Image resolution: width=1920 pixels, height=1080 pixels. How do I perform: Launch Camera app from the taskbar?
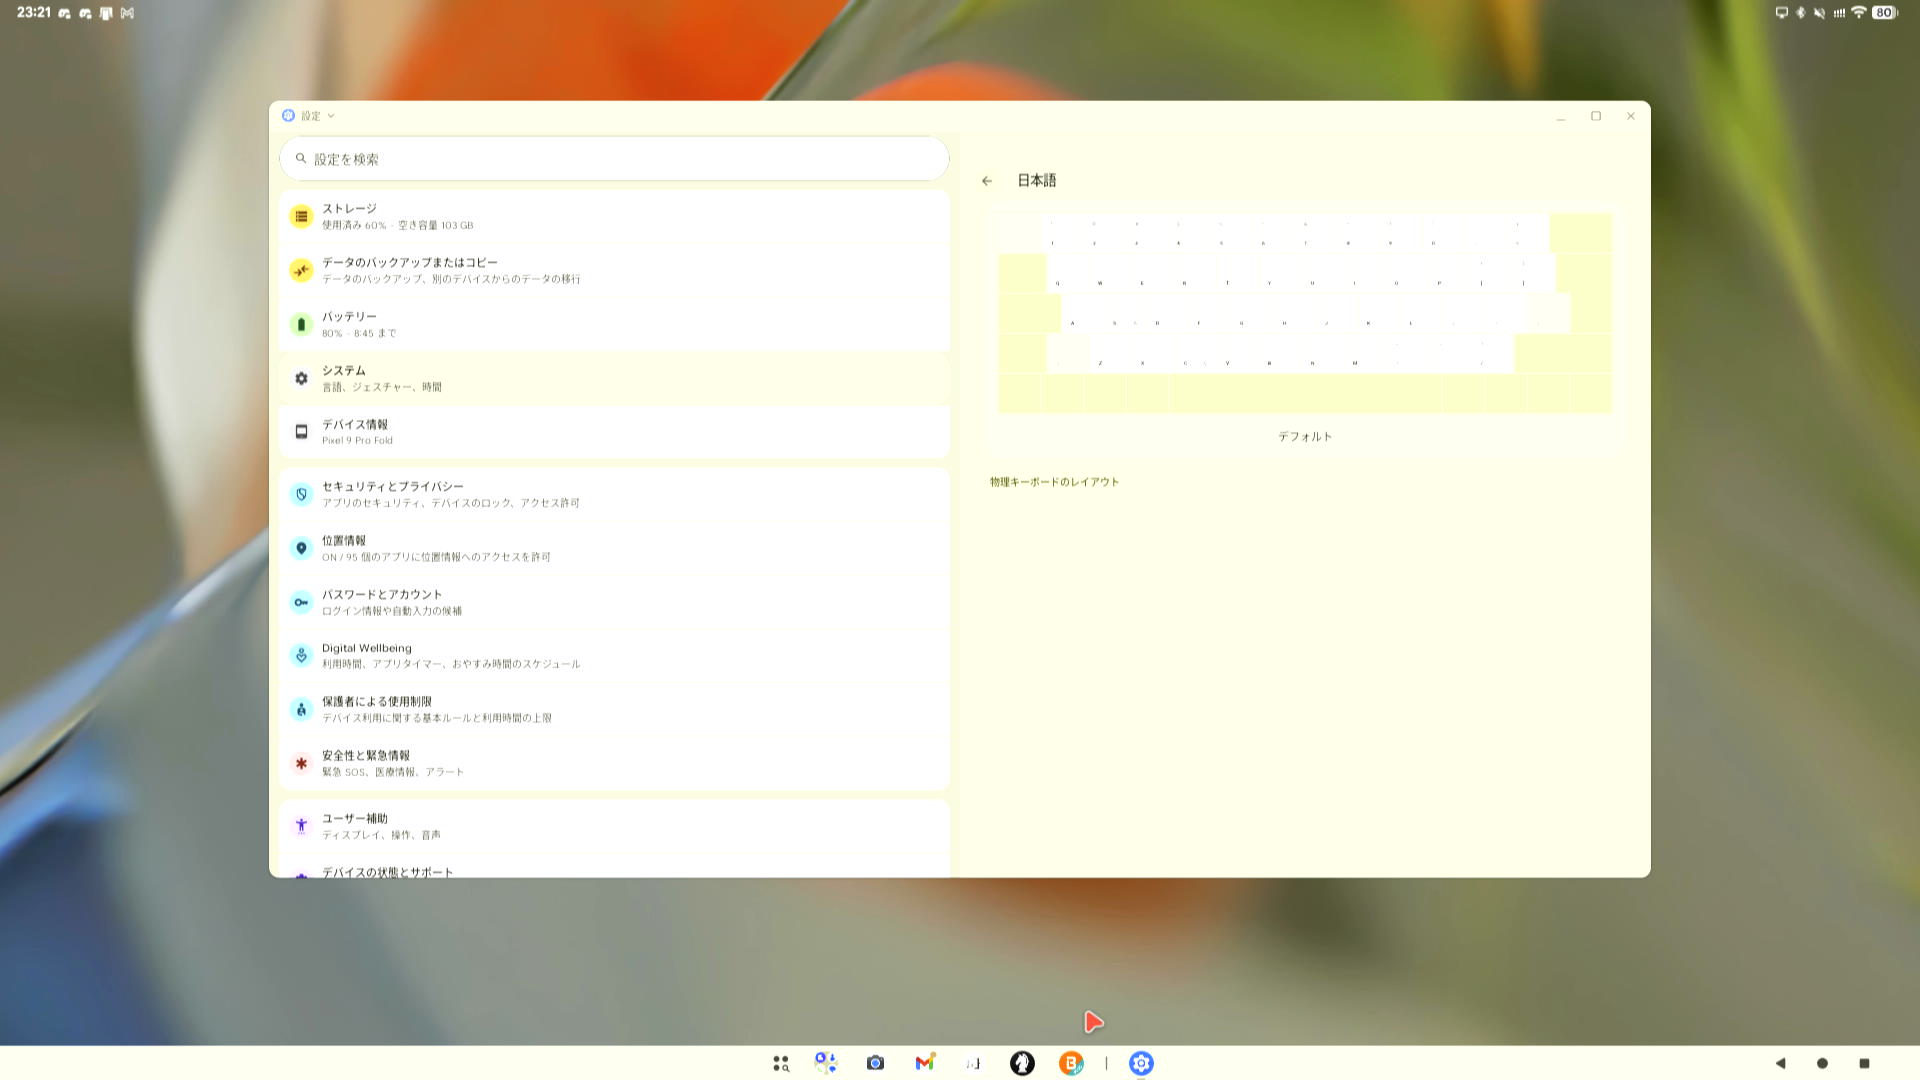pos(875,1063)
